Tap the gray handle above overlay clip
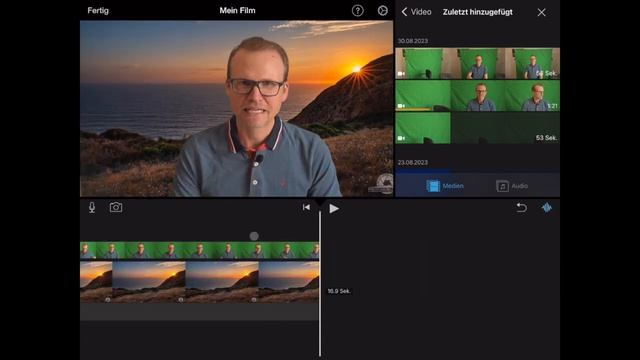640x360 pixels. pos(254,236)
